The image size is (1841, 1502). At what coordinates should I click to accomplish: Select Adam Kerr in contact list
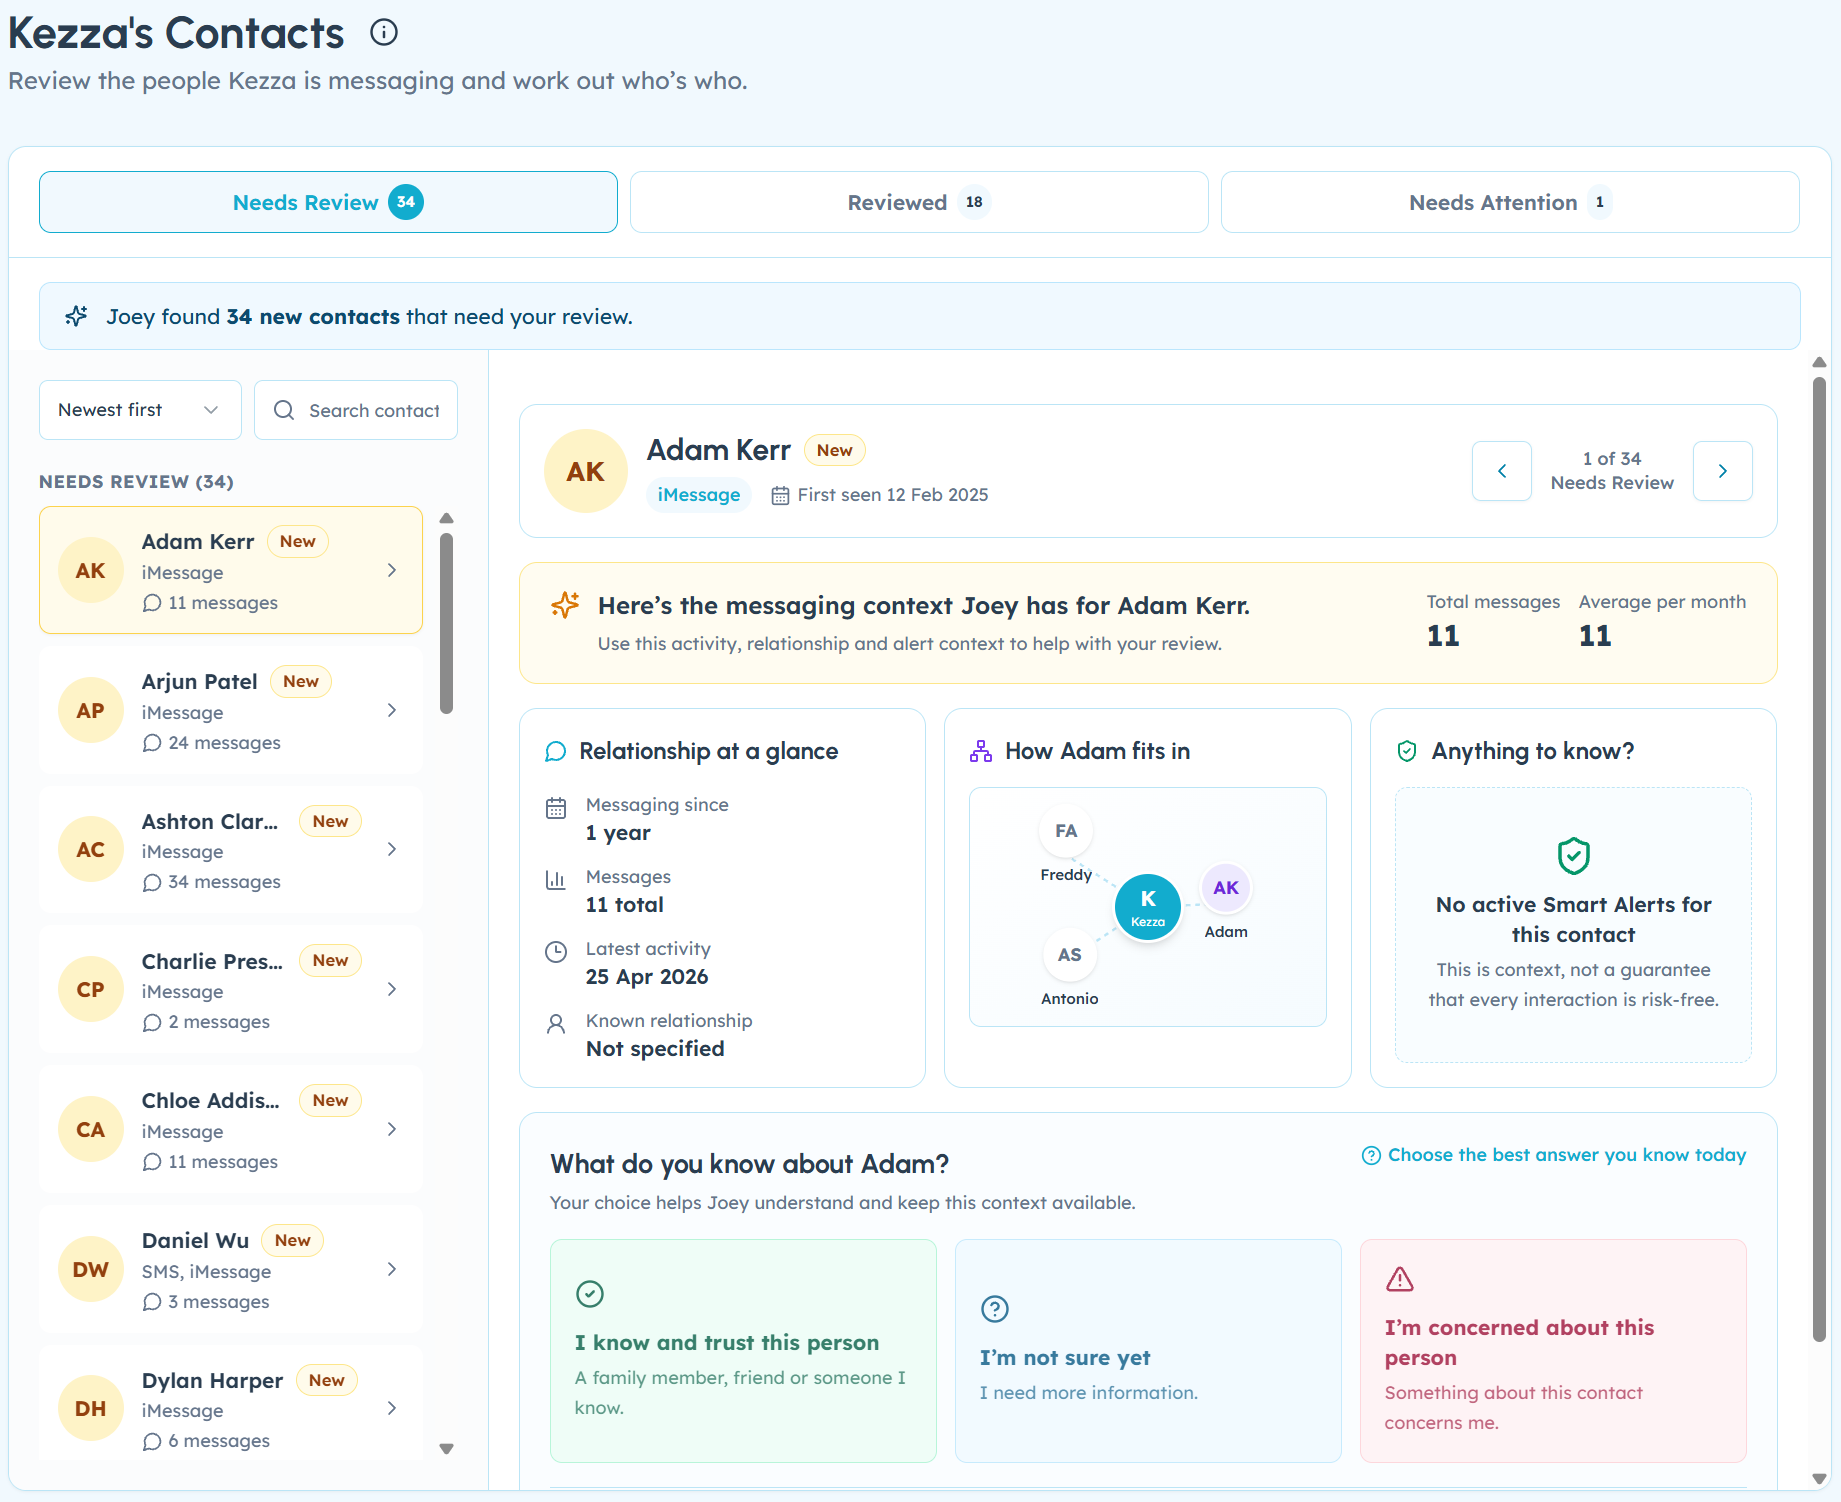click(231, 570)
